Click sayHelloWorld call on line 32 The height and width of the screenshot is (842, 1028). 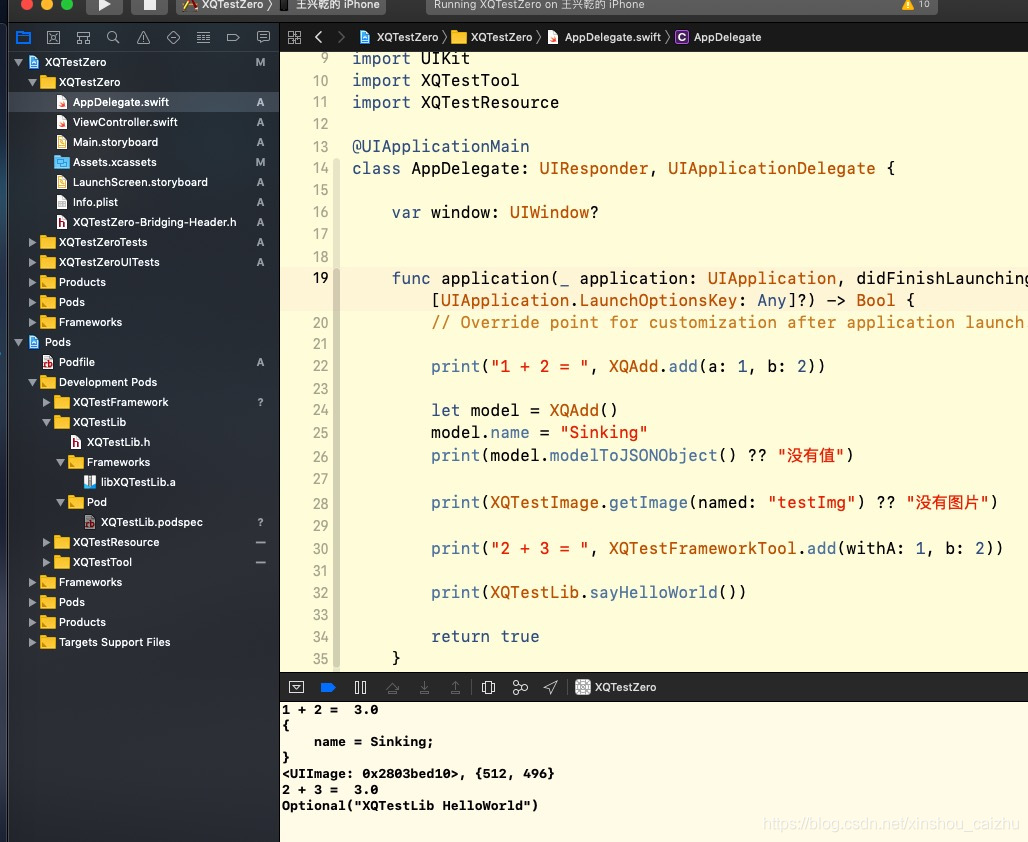(654, 593)
